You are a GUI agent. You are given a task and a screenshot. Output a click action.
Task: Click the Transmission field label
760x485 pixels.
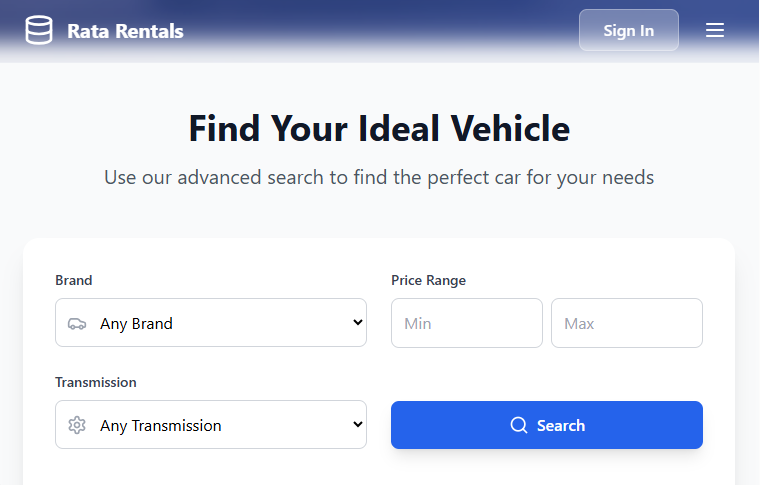click(x=96, y=382)
